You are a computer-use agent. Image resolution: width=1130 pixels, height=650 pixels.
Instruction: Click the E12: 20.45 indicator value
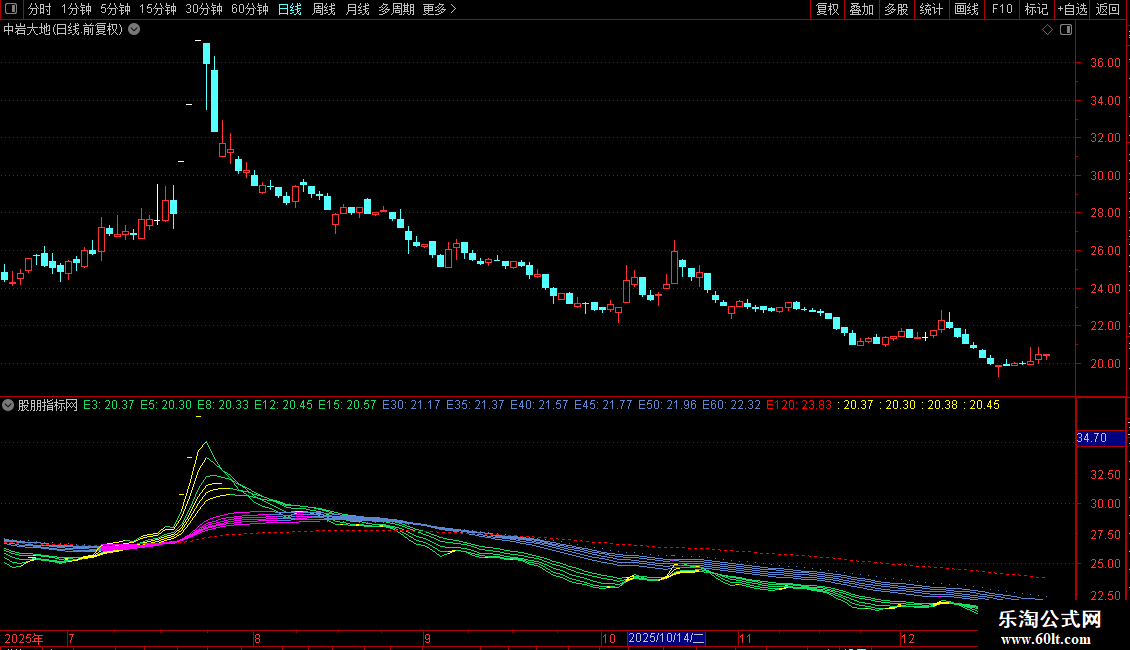(x=283, y=405)
